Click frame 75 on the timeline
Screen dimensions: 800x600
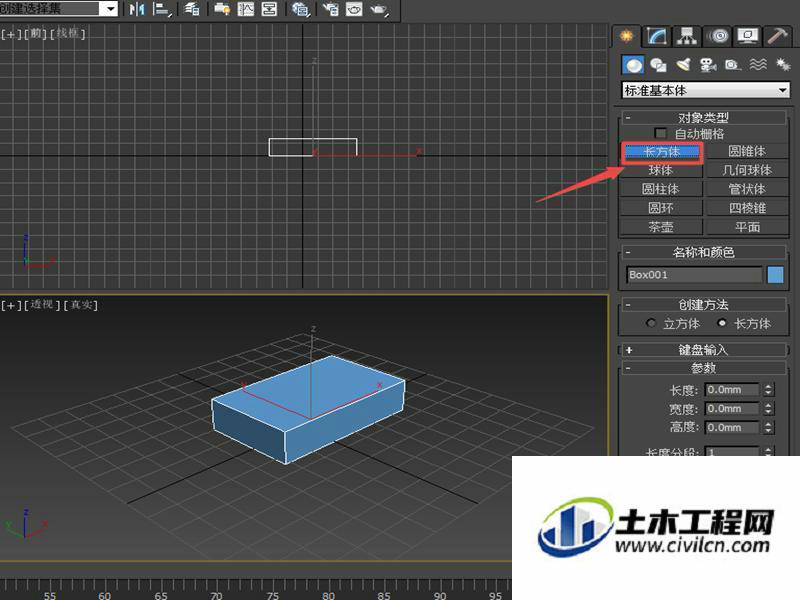point(272,595)
